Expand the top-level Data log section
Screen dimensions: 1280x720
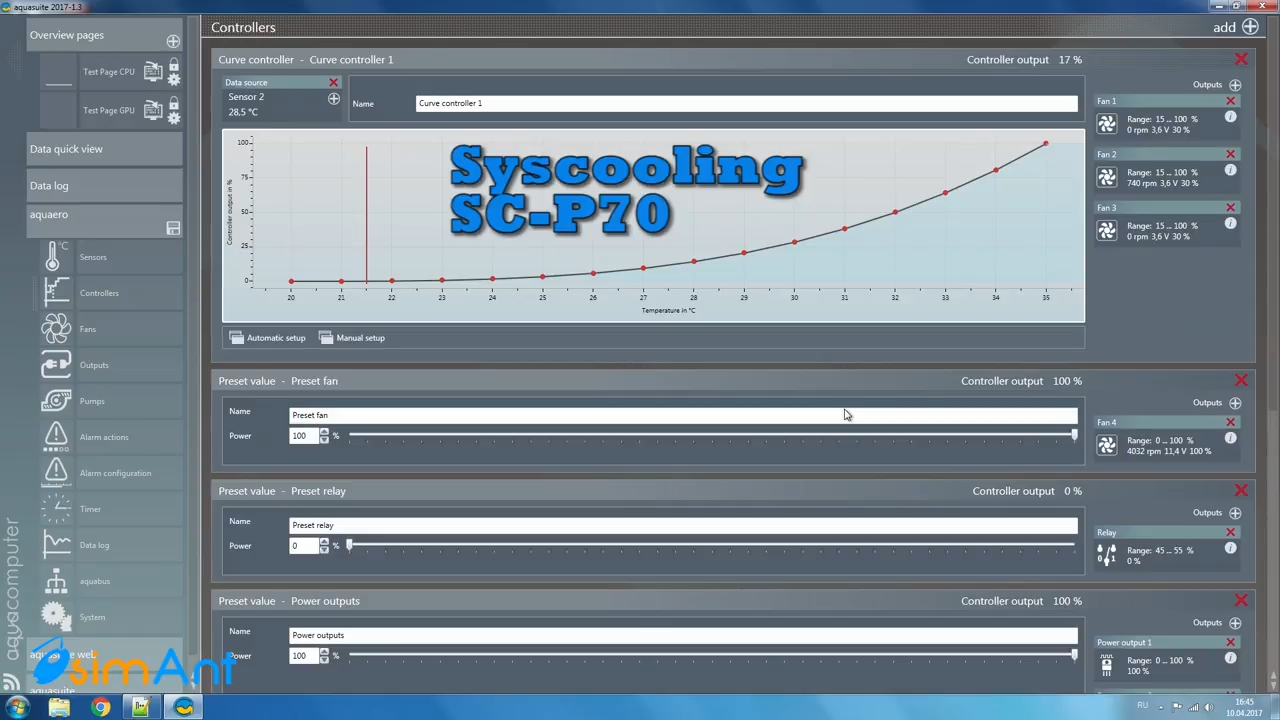105,185
